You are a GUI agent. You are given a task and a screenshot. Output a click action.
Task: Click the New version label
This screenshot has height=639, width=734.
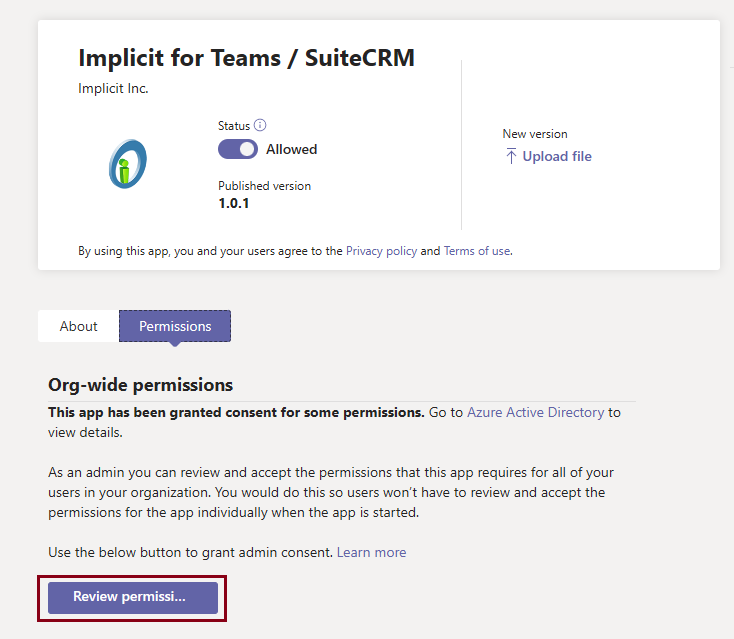coord(534,134)
